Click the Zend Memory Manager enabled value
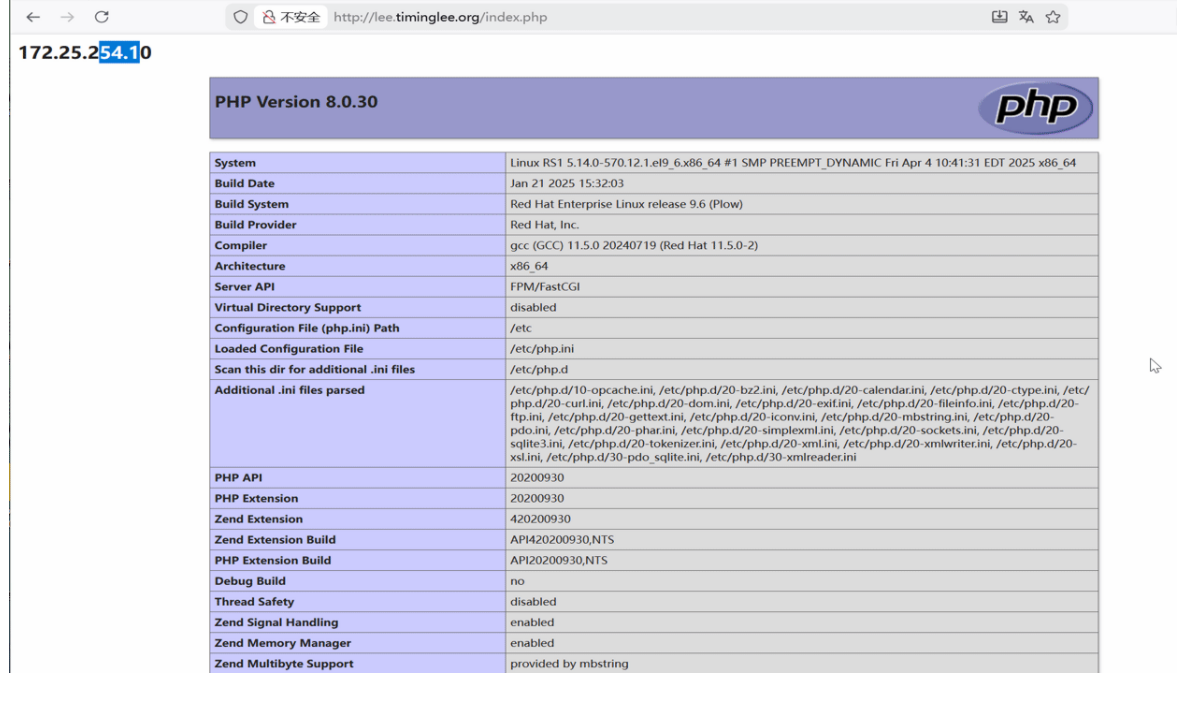Image resolution: width=1177 pixels, height=704 pixels. coord(532,642)
